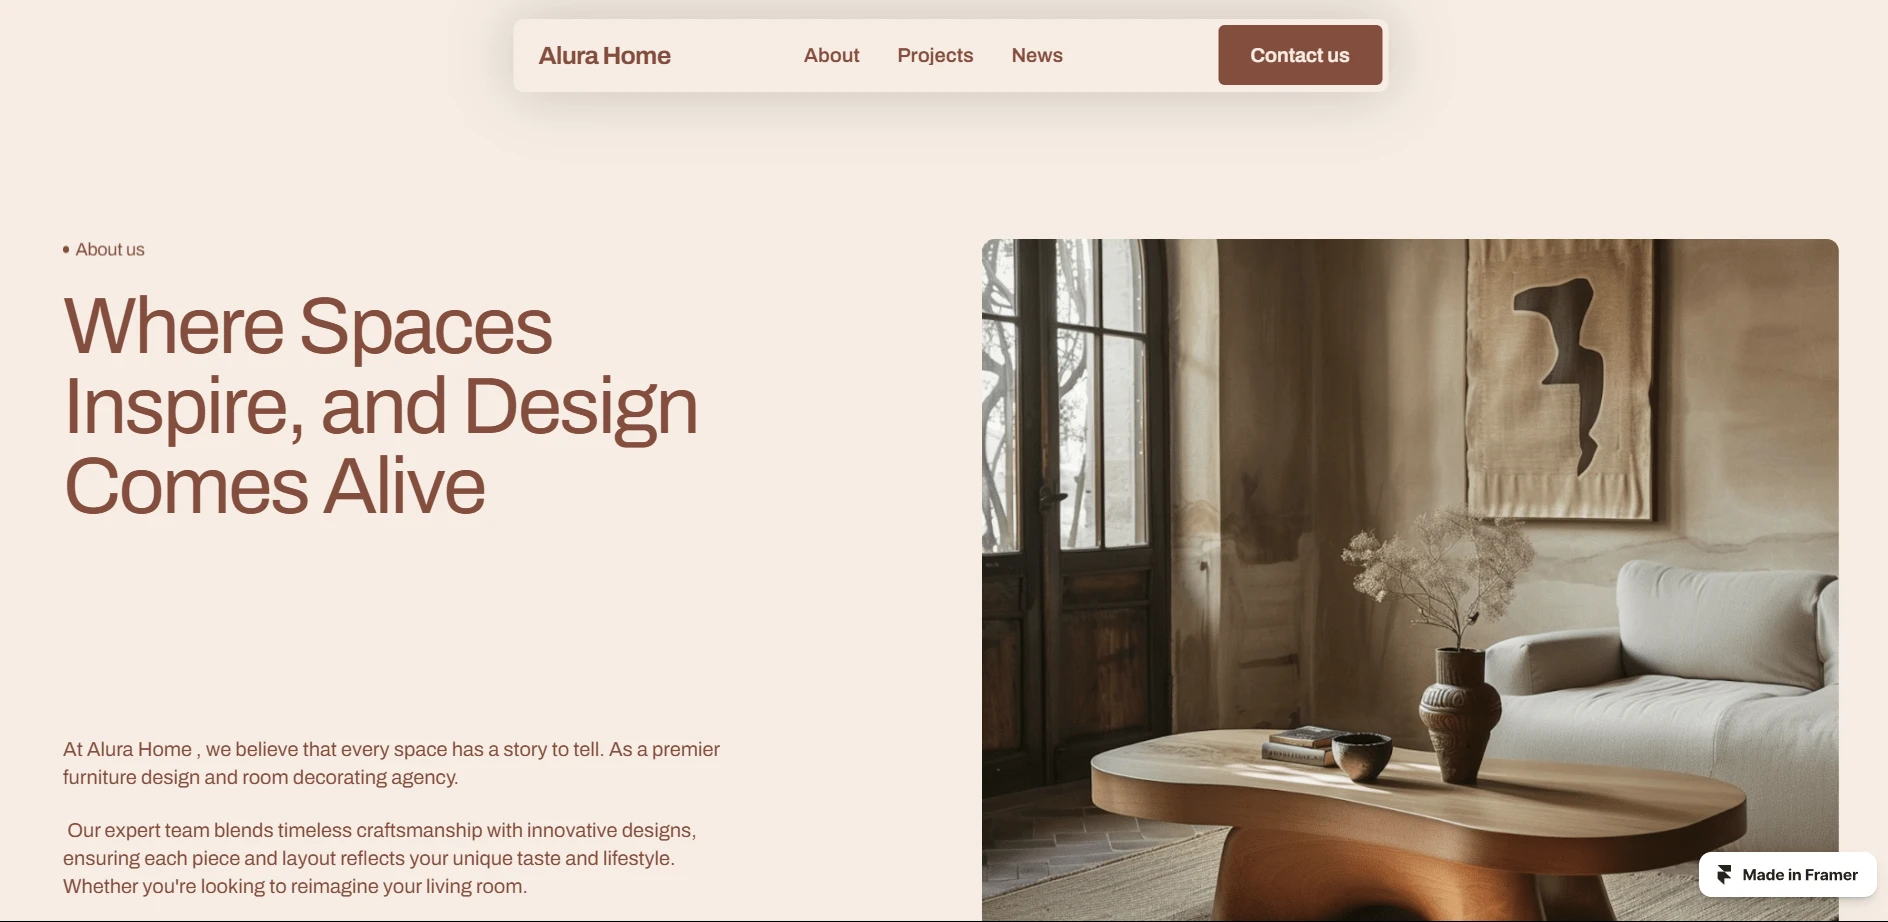Click the word Design in the heading

tap(580, 407)
